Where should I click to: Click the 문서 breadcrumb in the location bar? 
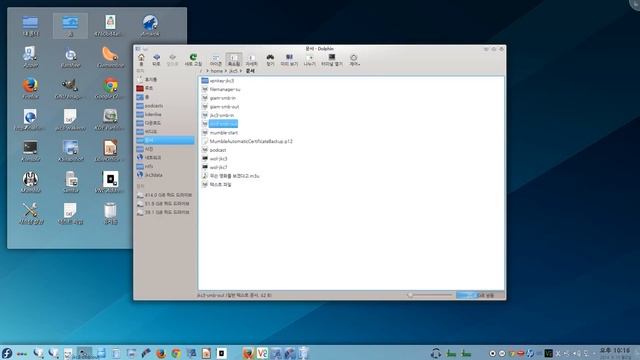point(250,71)
